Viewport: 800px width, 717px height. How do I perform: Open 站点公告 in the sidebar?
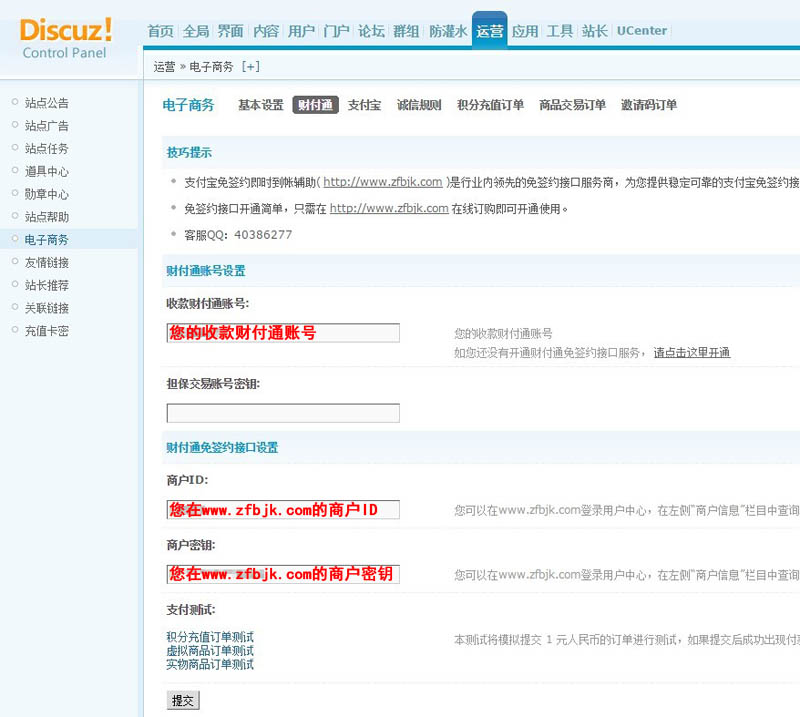click(46, 103)
